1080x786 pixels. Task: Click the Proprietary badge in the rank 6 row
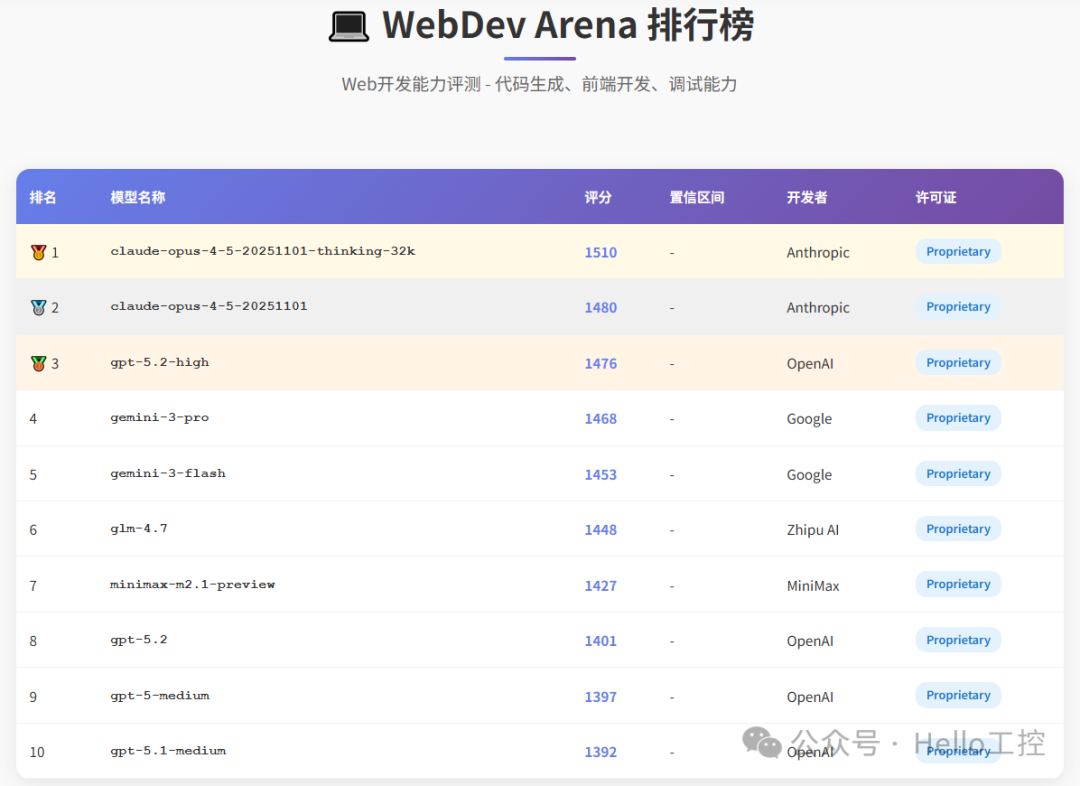957,528
